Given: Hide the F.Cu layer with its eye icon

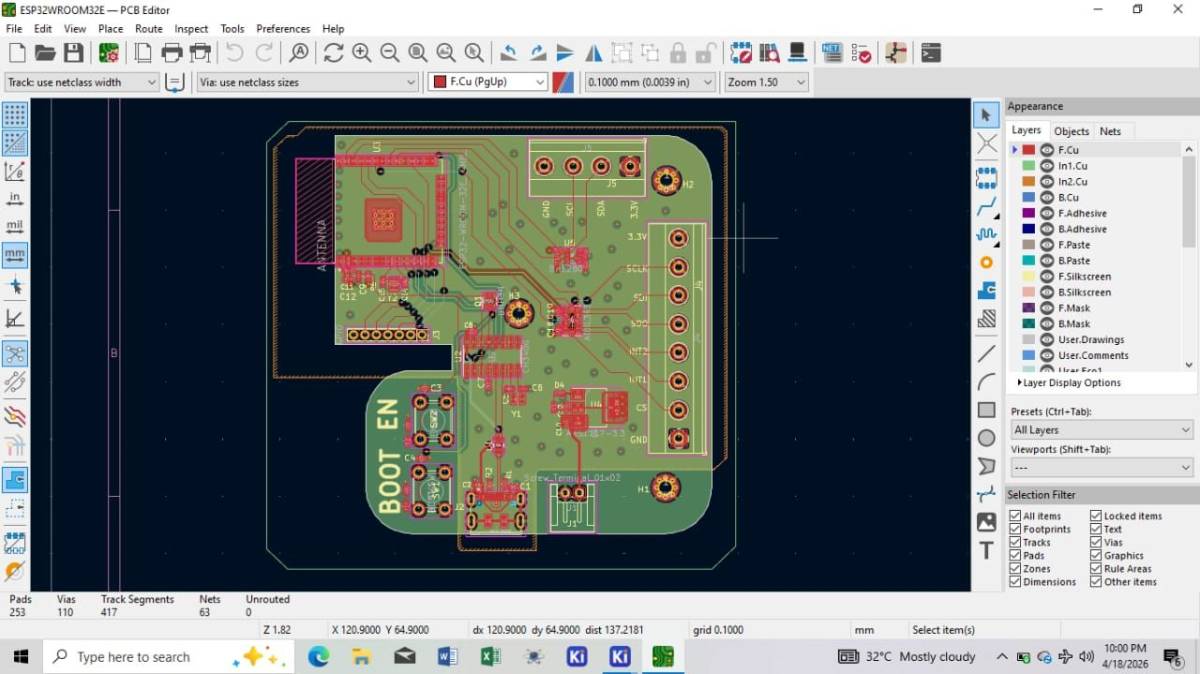Looking at the screenshot, I should [1047, 150].
